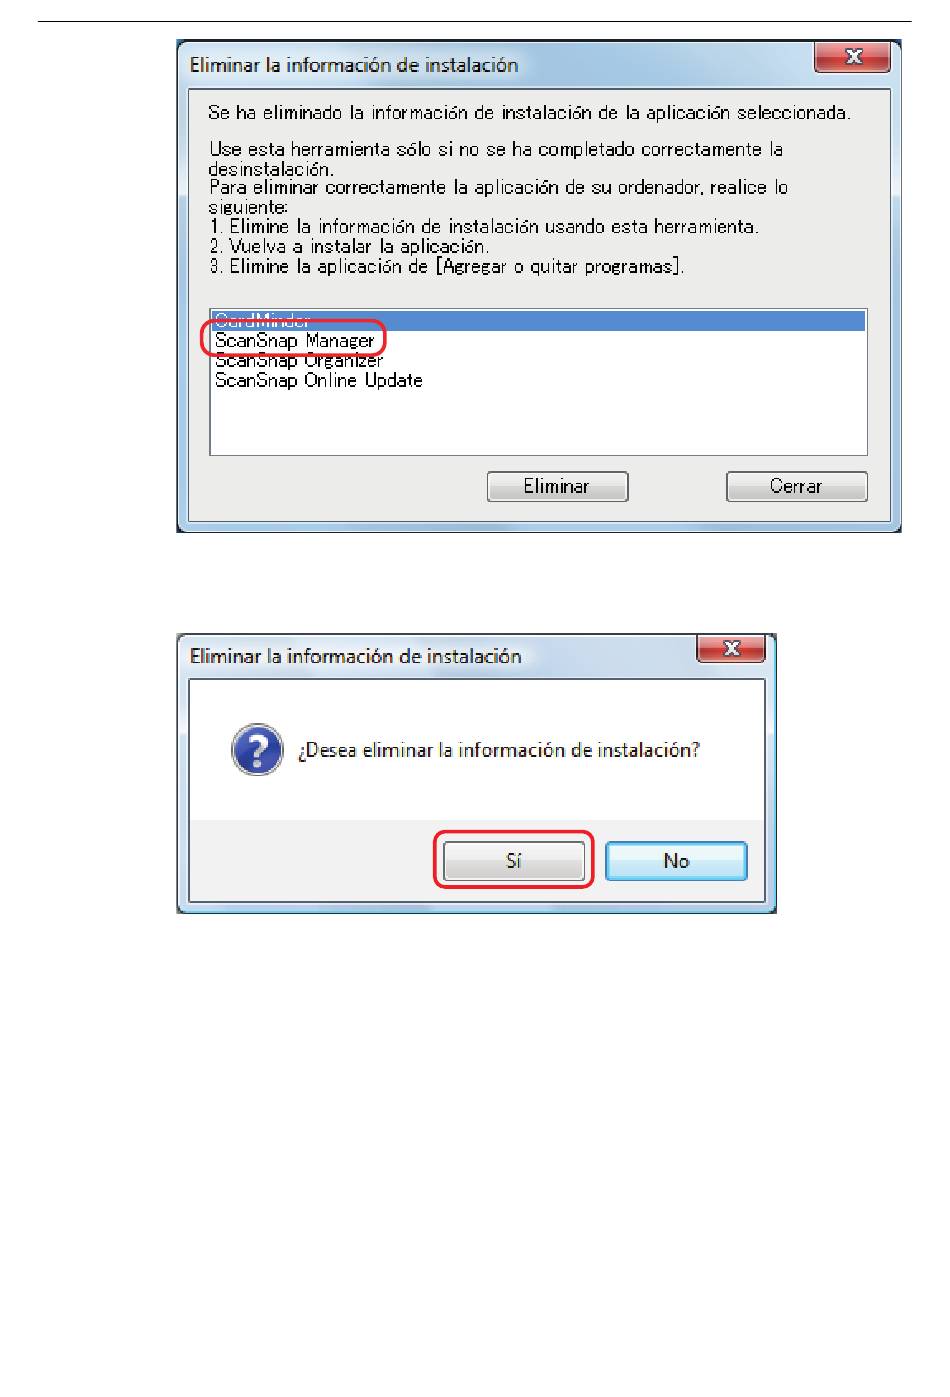
Task: Close the confirmation dialog with X
Action: click(x=731, y=649)
